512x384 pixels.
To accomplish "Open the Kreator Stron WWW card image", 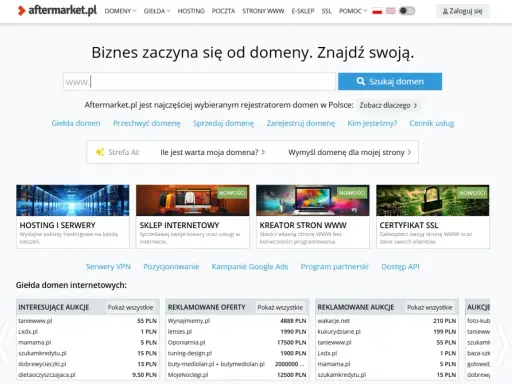I will point(313,200).
